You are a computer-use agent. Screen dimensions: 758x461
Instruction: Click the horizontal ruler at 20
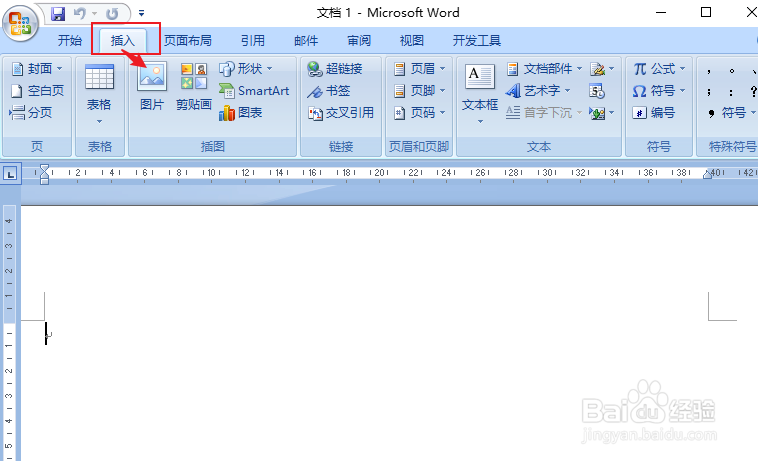pos(380,173)
